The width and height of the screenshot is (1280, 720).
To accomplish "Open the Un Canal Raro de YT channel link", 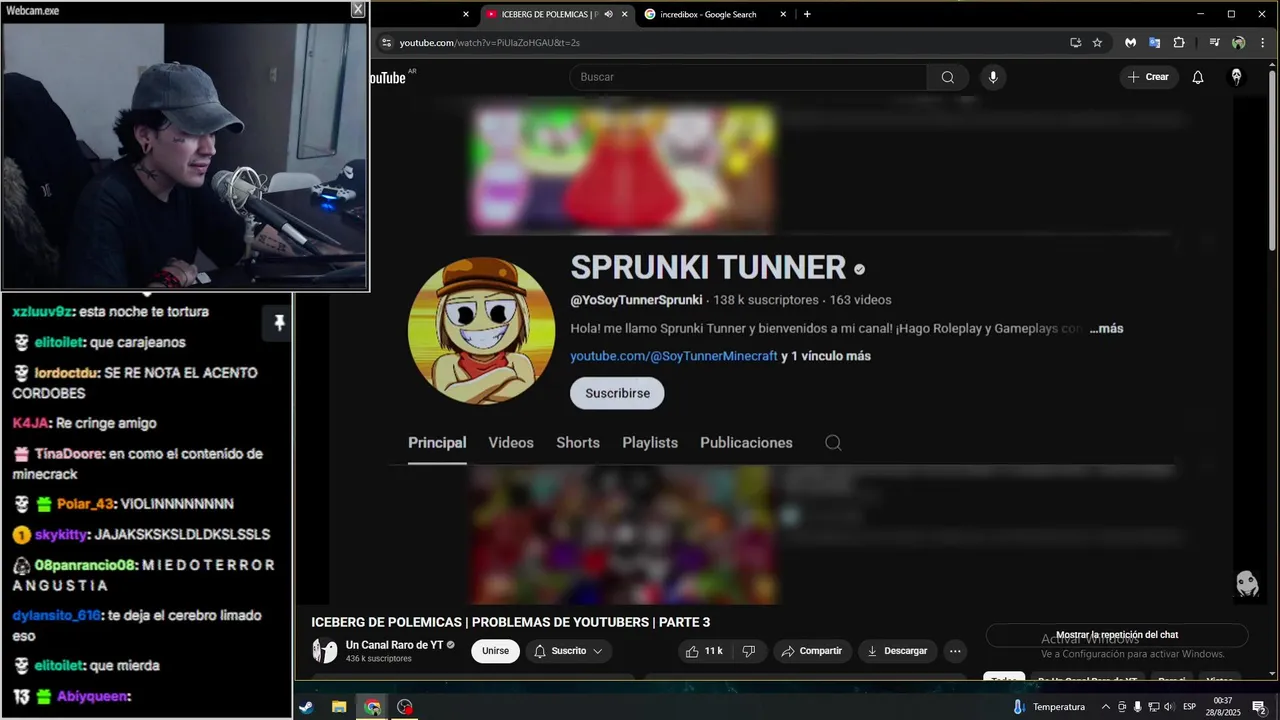I will [394, 645].
